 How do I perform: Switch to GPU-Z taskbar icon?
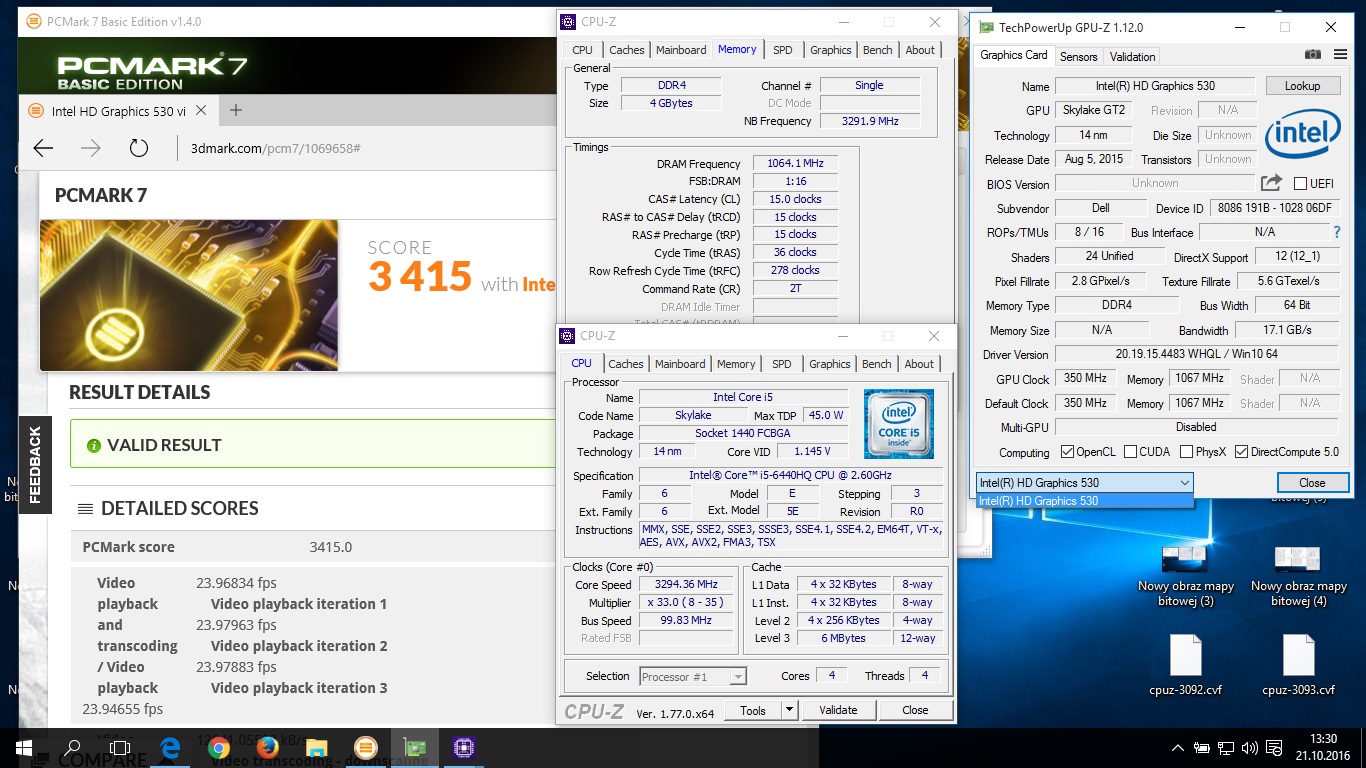pyautogui.click(x=414, y=747)
